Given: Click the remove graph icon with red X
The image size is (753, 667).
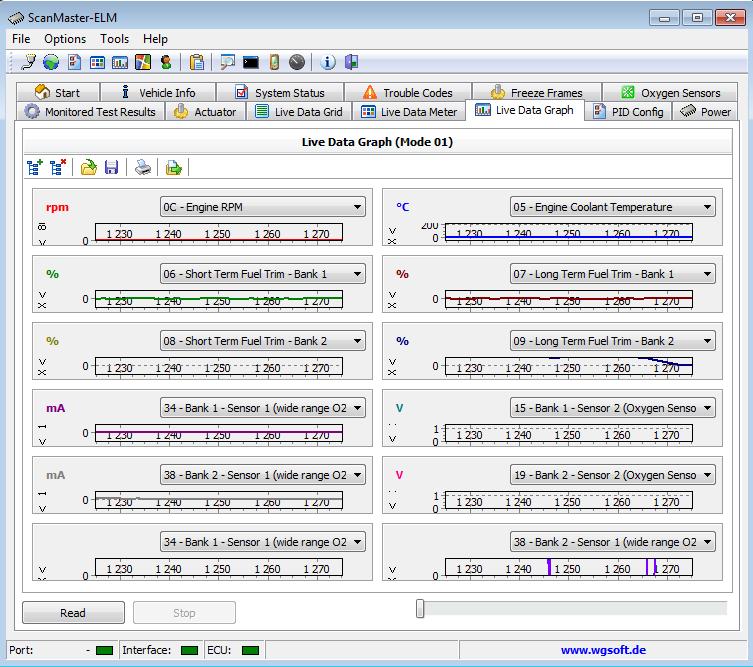Looking at the screenshot, I should [58, 168].
